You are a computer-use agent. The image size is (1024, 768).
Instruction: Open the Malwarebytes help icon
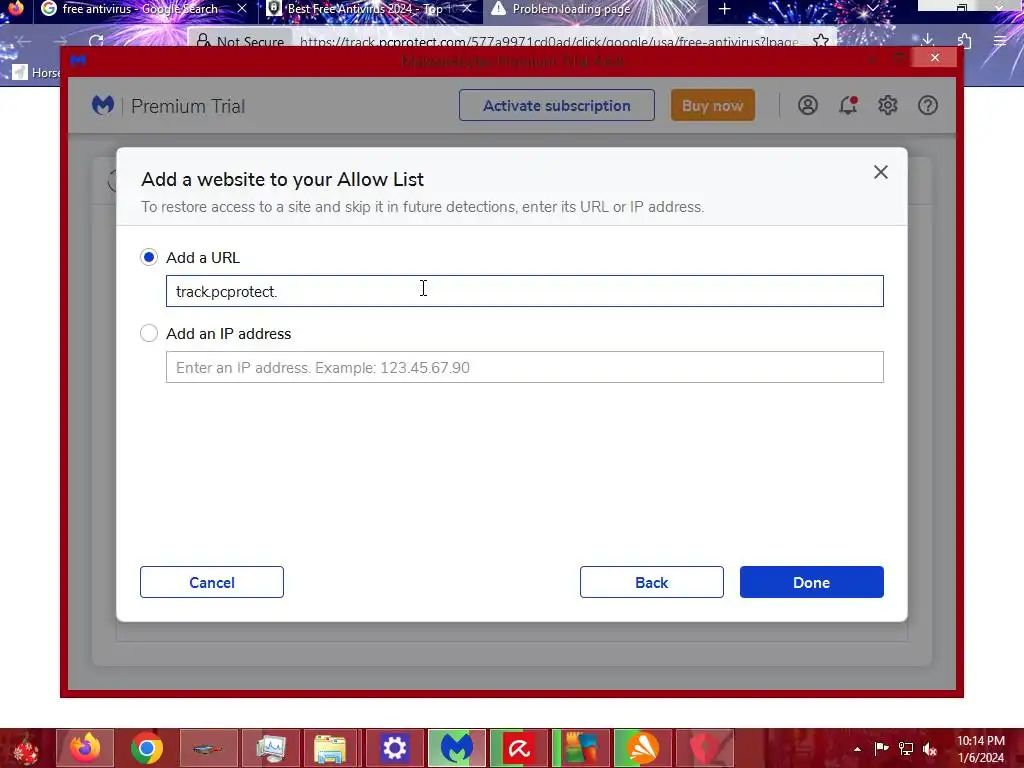[x=927, y=105]
